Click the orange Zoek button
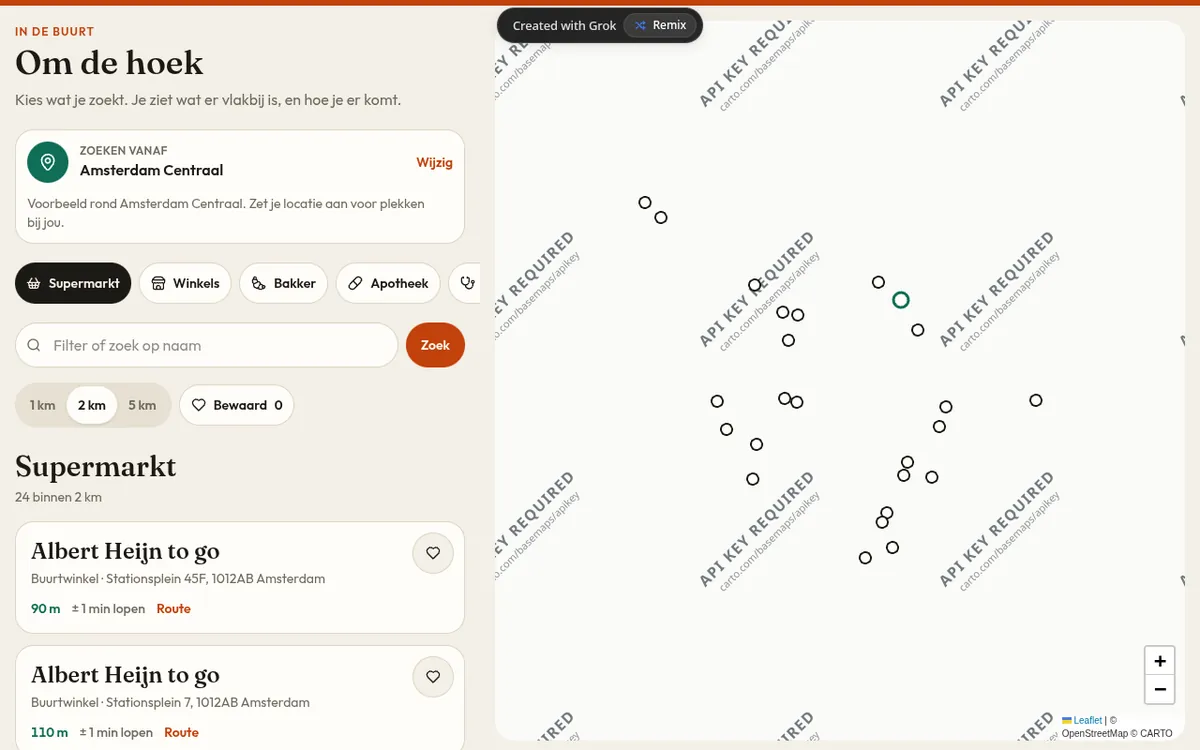This screenshot has width=1200, height=750. 435,345
